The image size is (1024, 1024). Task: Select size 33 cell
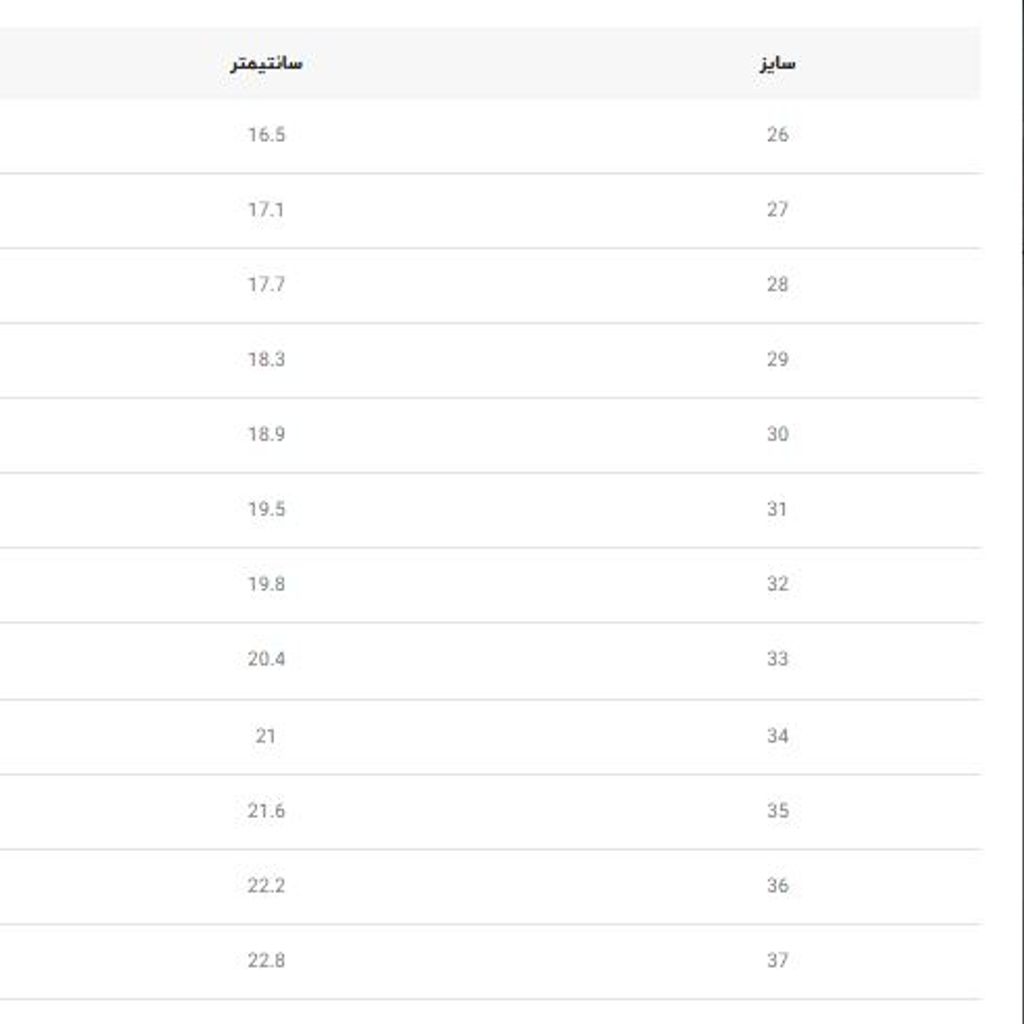click(777, 659)
